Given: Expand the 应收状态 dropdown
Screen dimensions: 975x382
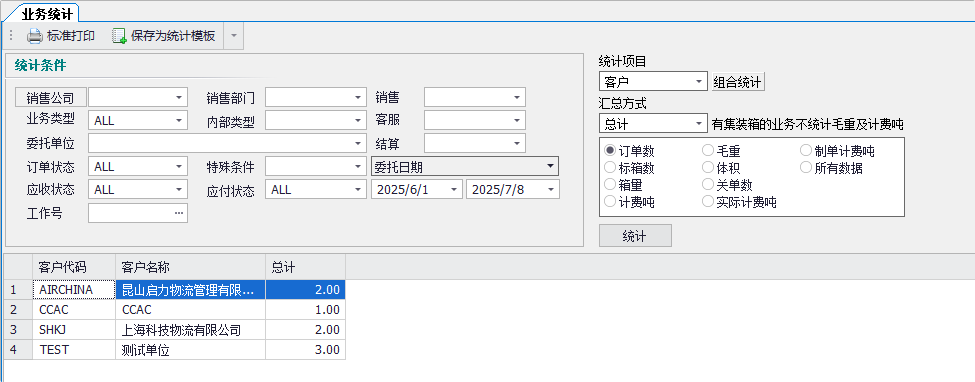Looking at the screenshot, I should pos(179,190).
